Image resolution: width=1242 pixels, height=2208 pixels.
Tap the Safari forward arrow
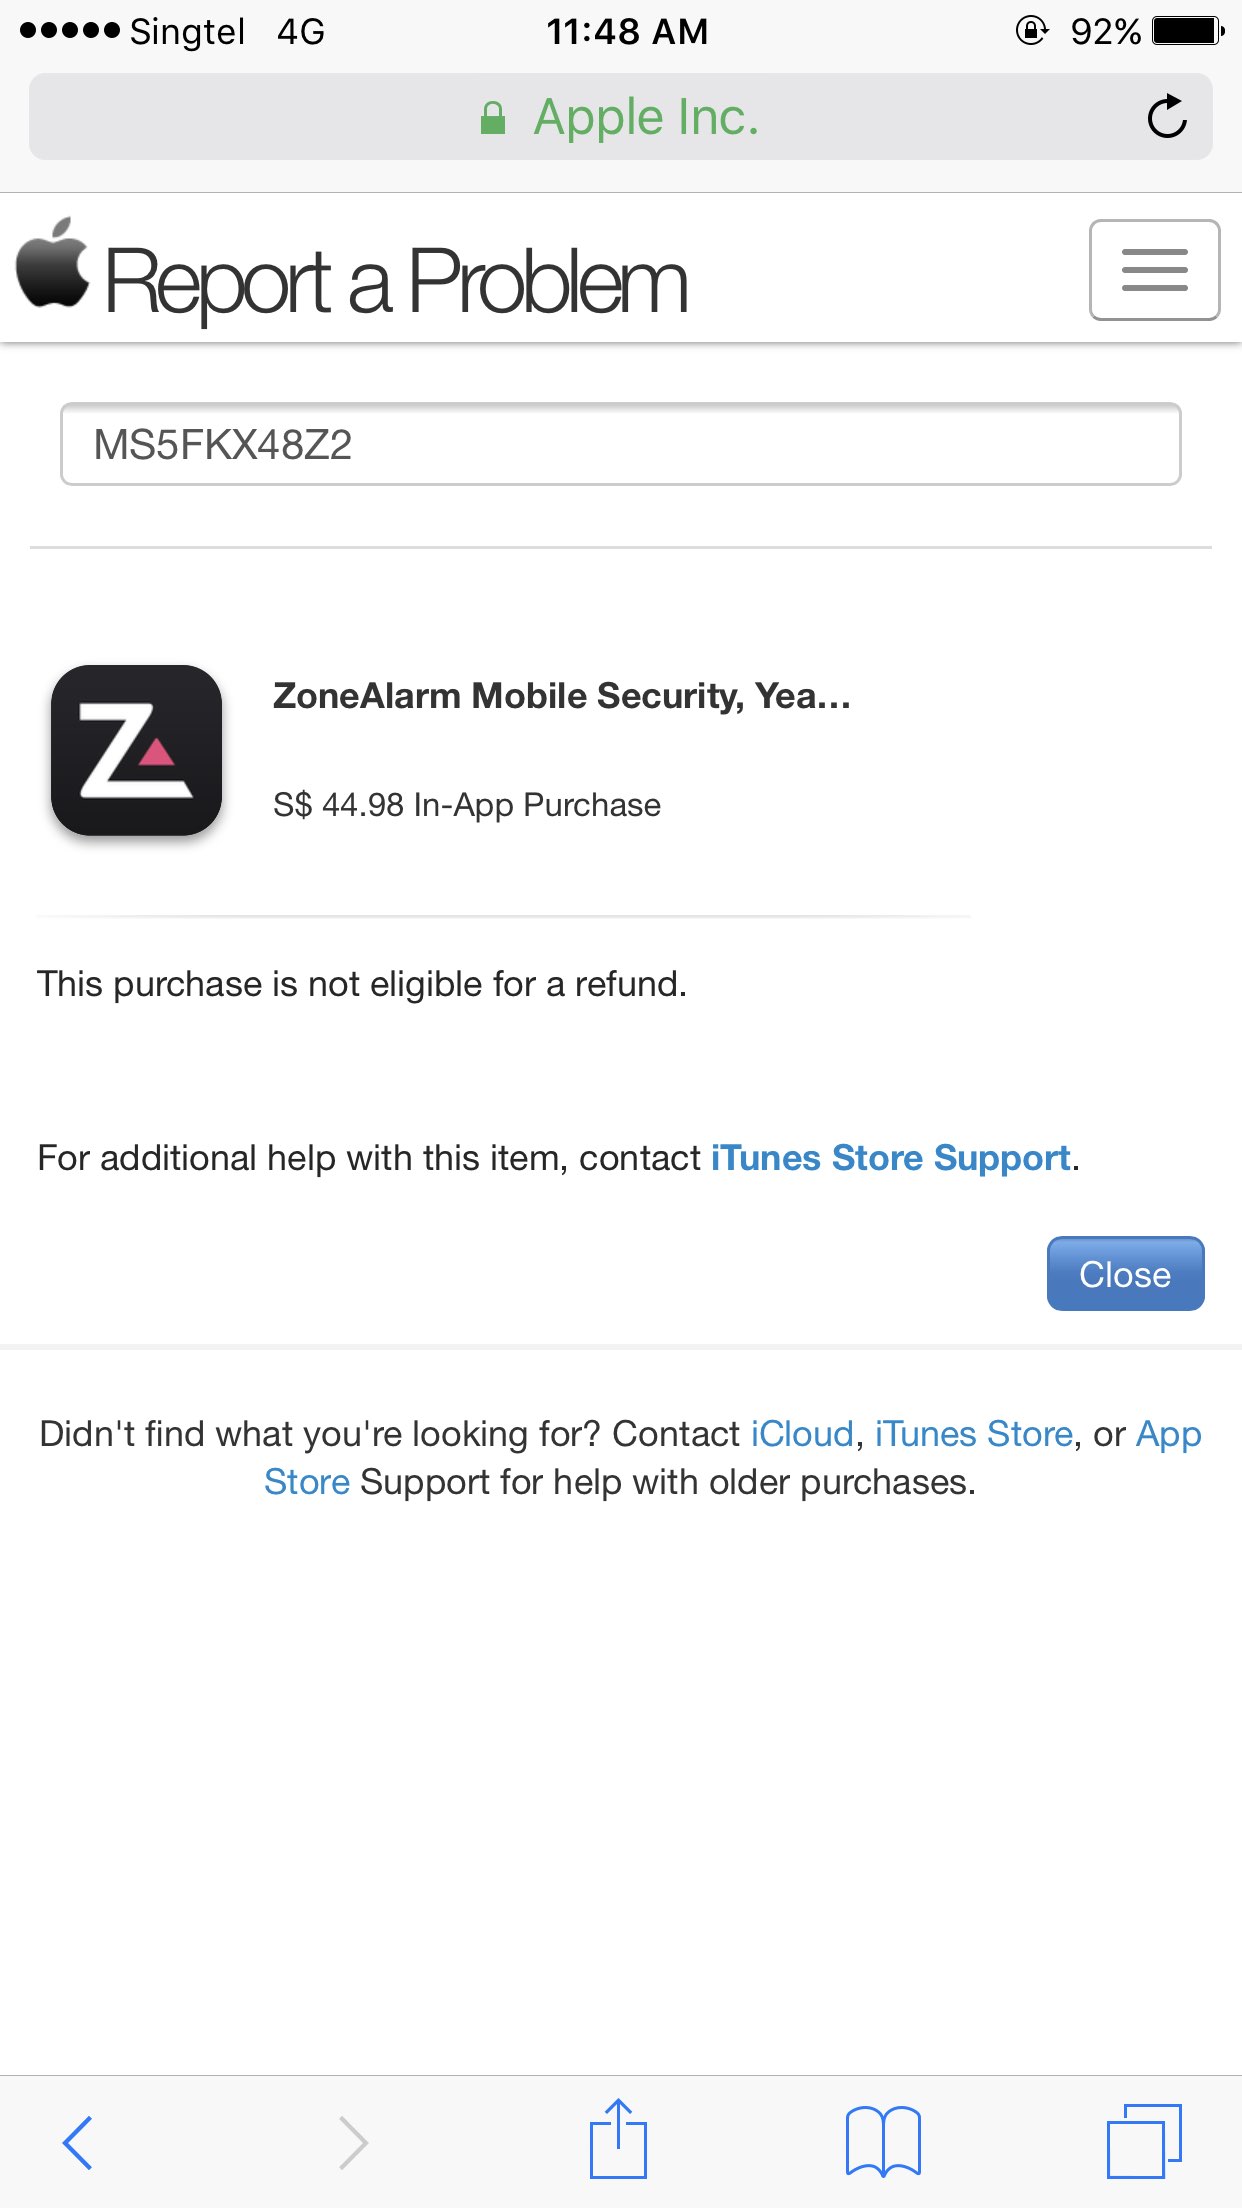pos(352,2142)
